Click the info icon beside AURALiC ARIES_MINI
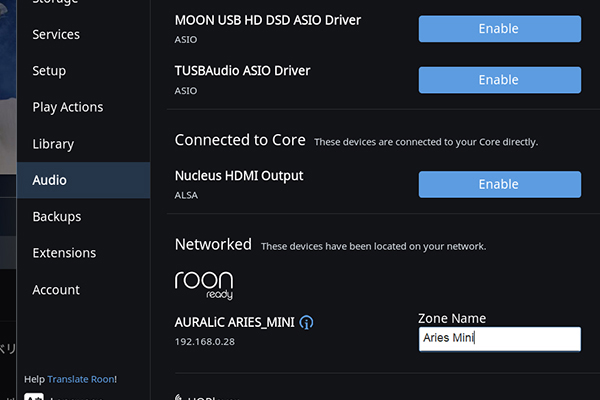Screen dimensions: 600x400 [307, 322]
